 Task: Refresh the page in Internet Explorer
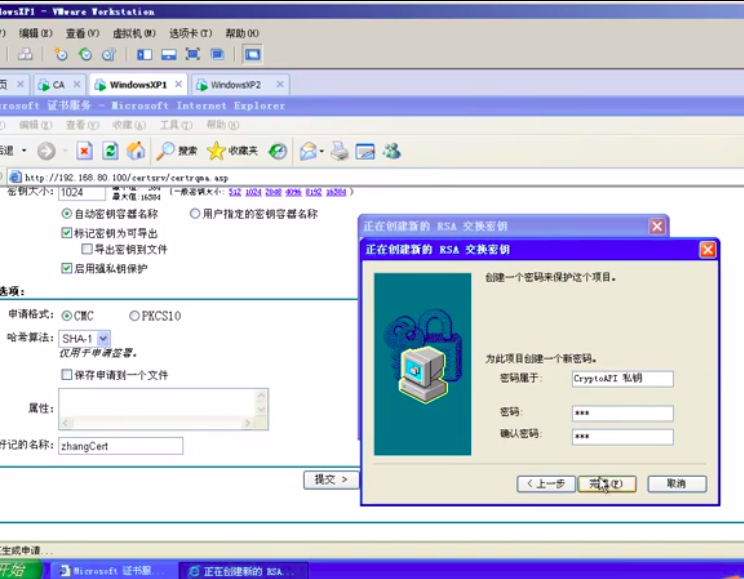pos(110,151)
